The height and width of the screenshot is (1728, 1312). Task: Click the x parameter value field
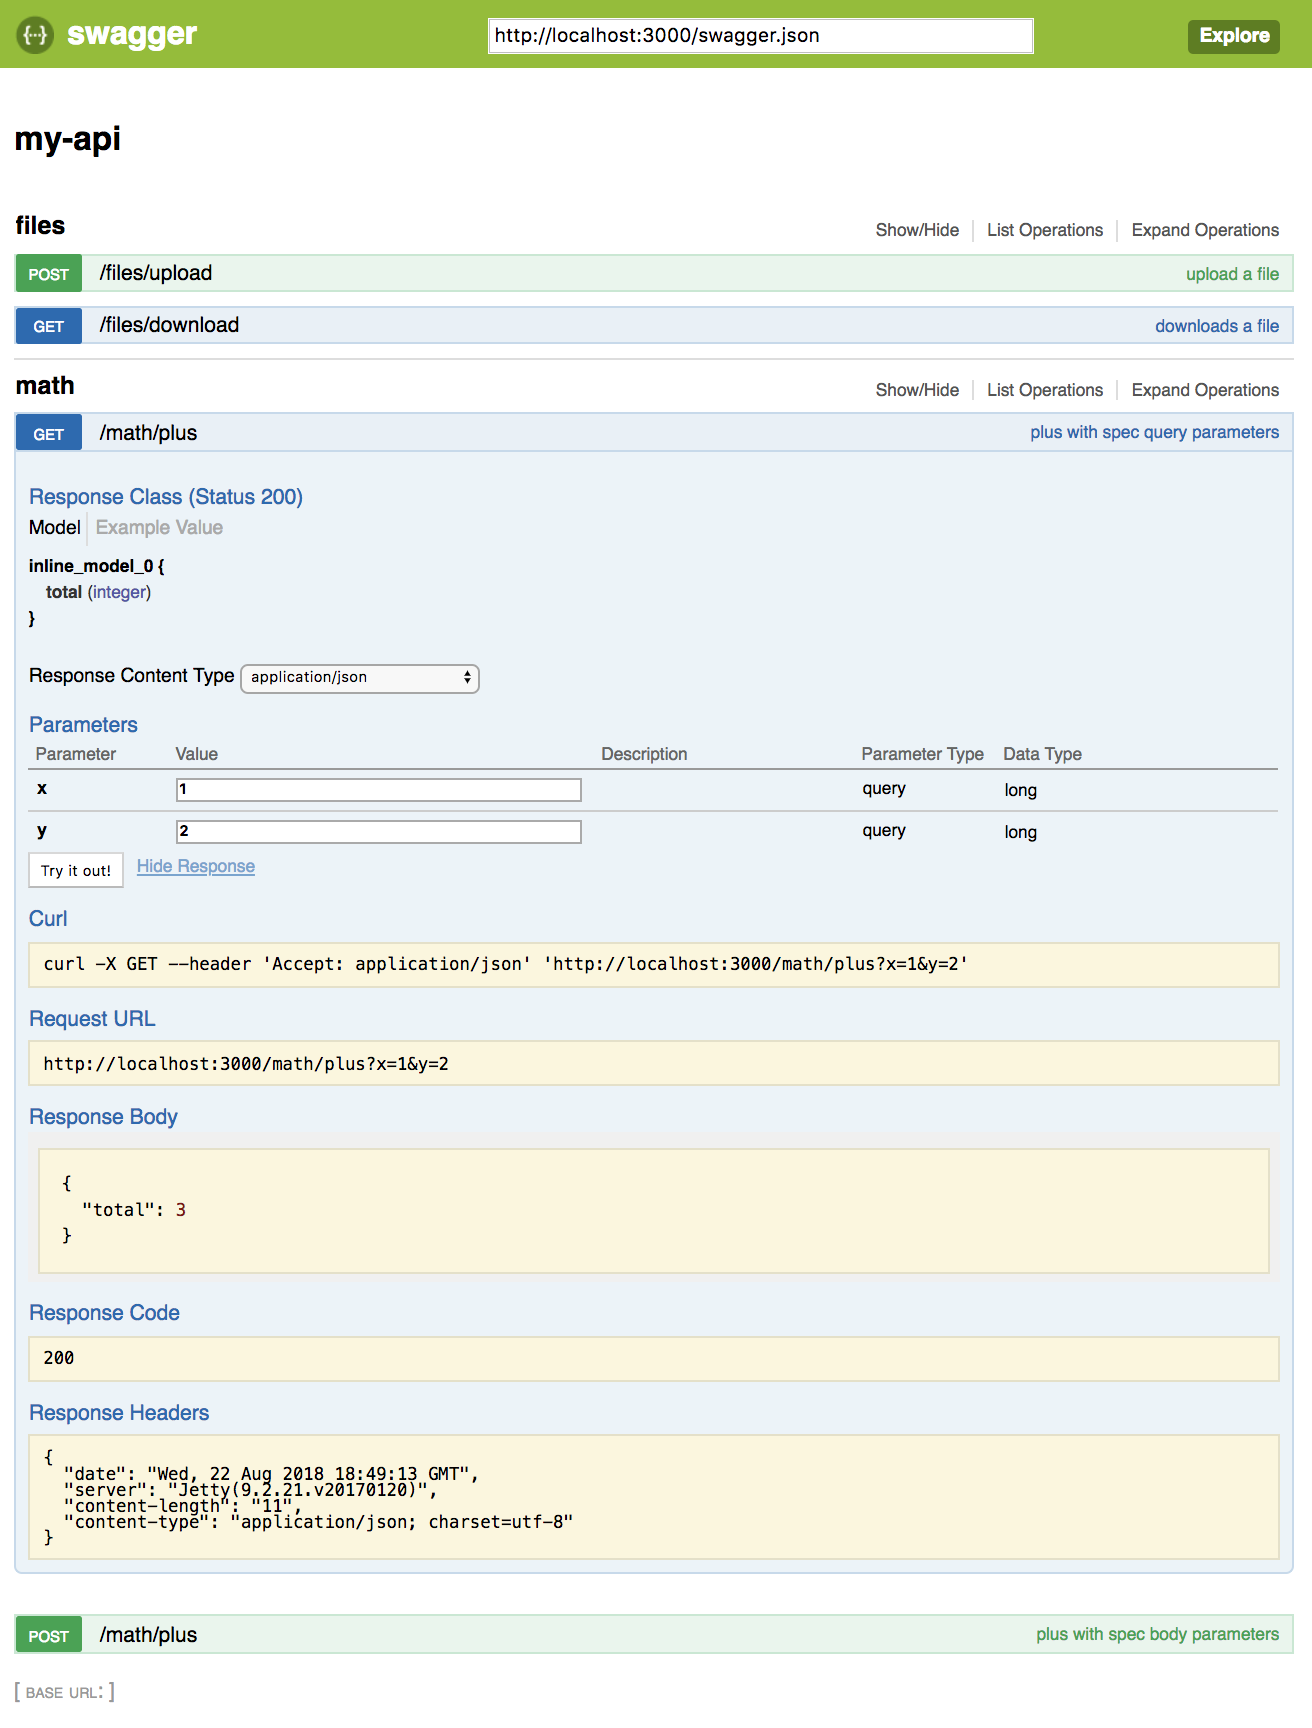(x=378, y=790)
